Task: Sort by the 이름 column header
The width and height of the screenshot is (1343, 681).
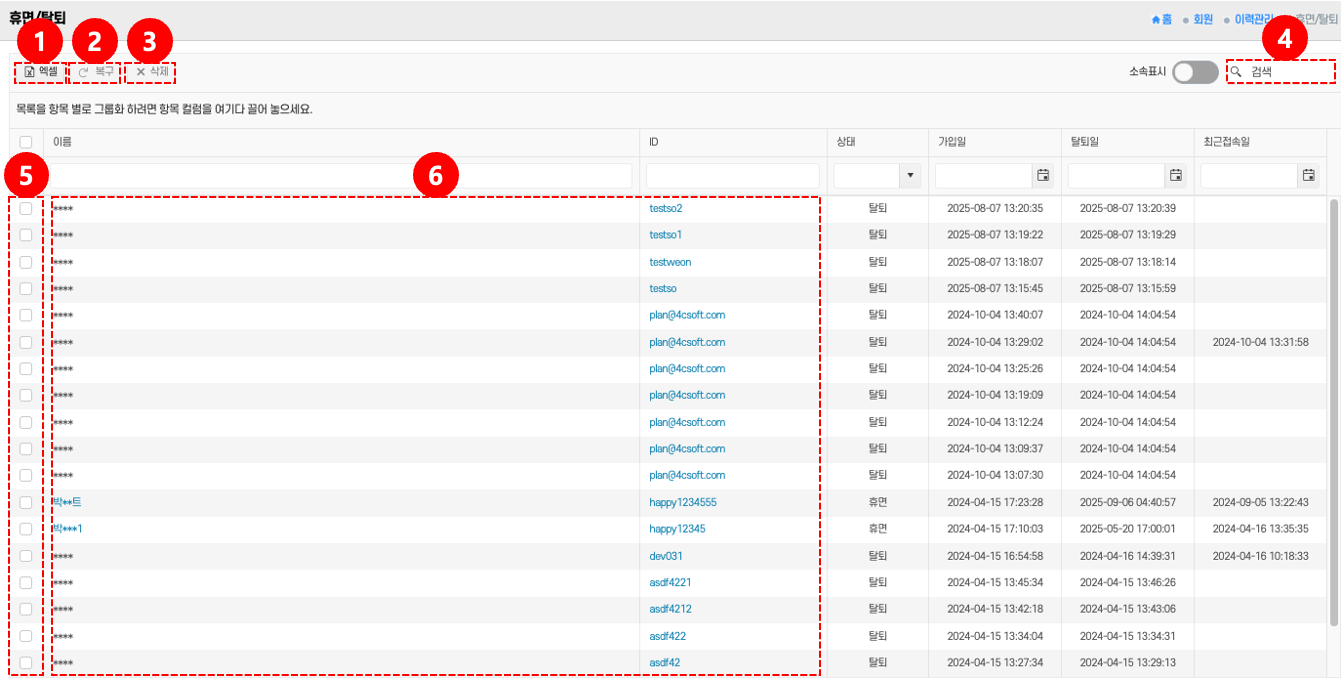Action: (x=62, y=142)
